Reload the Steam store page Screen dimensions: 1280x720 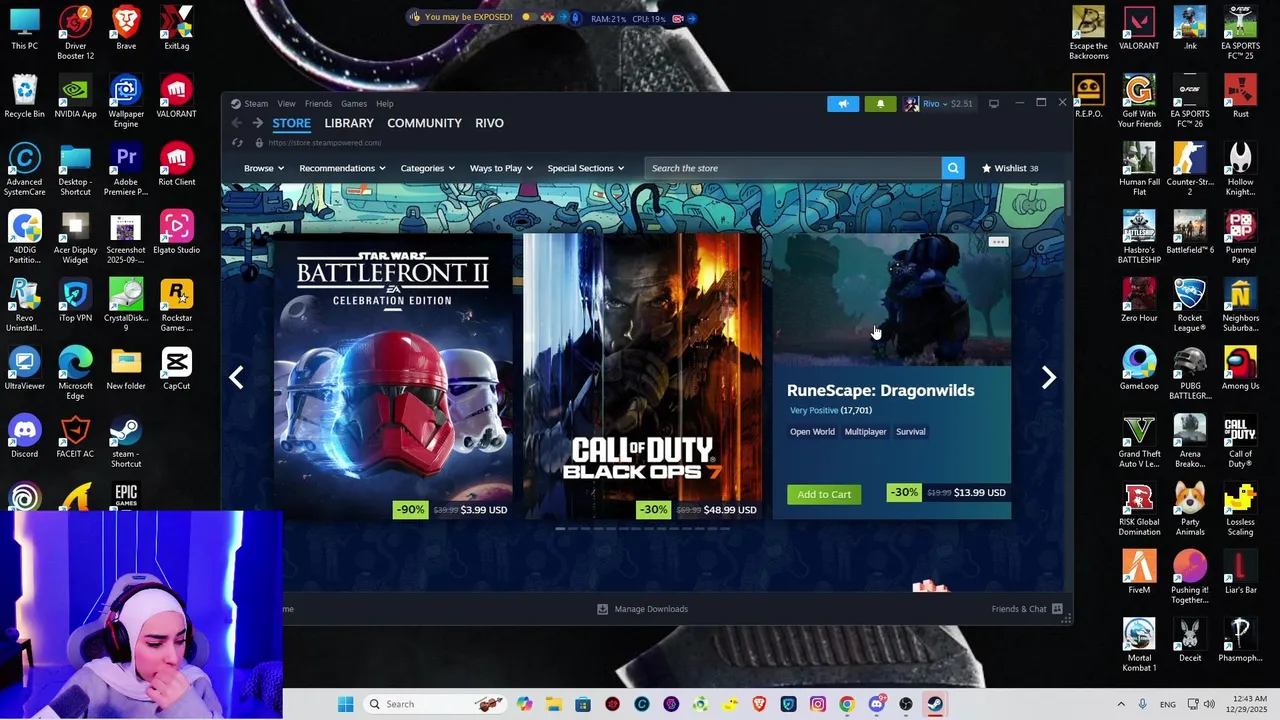[x=237, y=143]
